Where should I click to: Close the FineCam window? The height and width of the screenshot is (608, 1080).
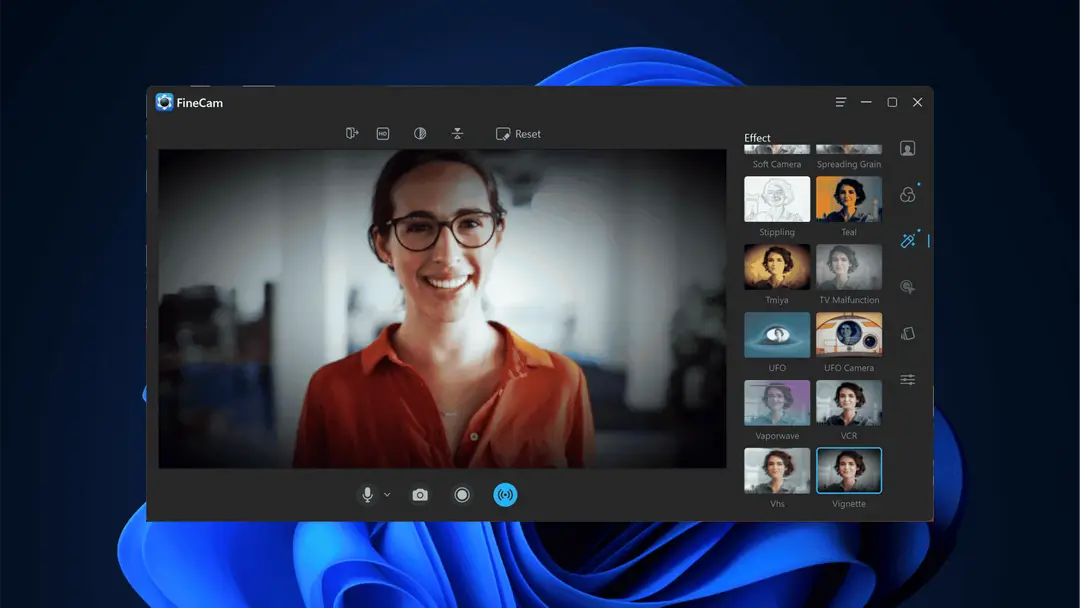917,102
